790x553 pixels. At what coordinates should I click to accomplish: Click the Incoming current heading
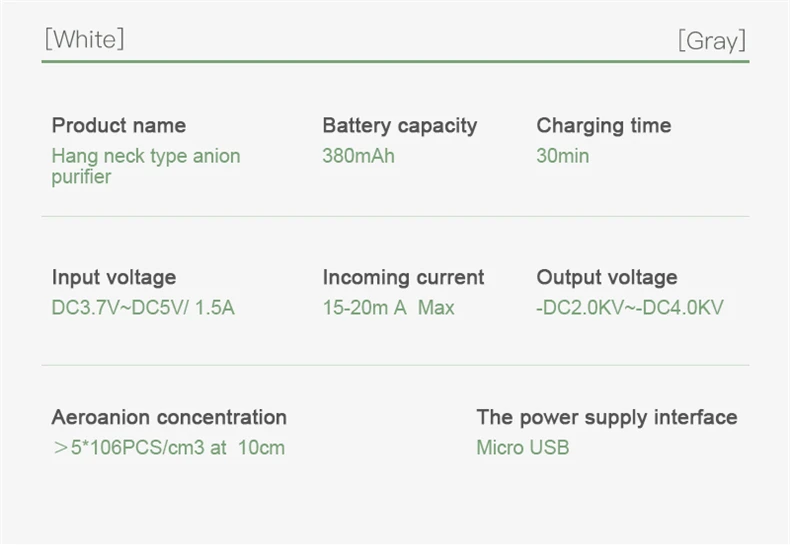pyautogui.click(x=403, y=277)
